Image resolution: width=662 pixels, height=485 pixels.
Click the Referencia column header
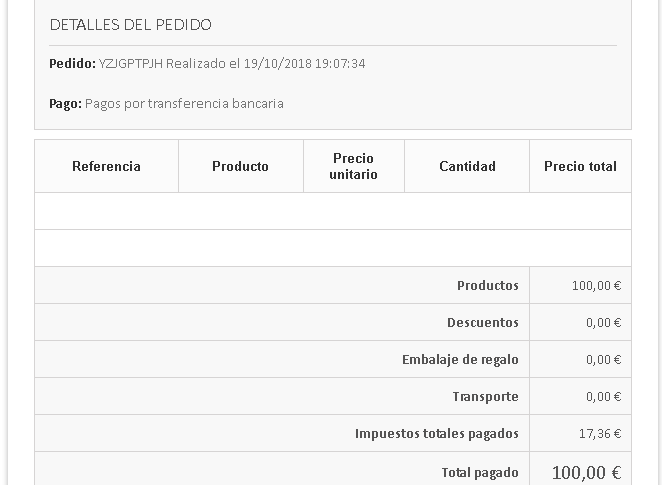pyautogui.click(x=106, y=166)
